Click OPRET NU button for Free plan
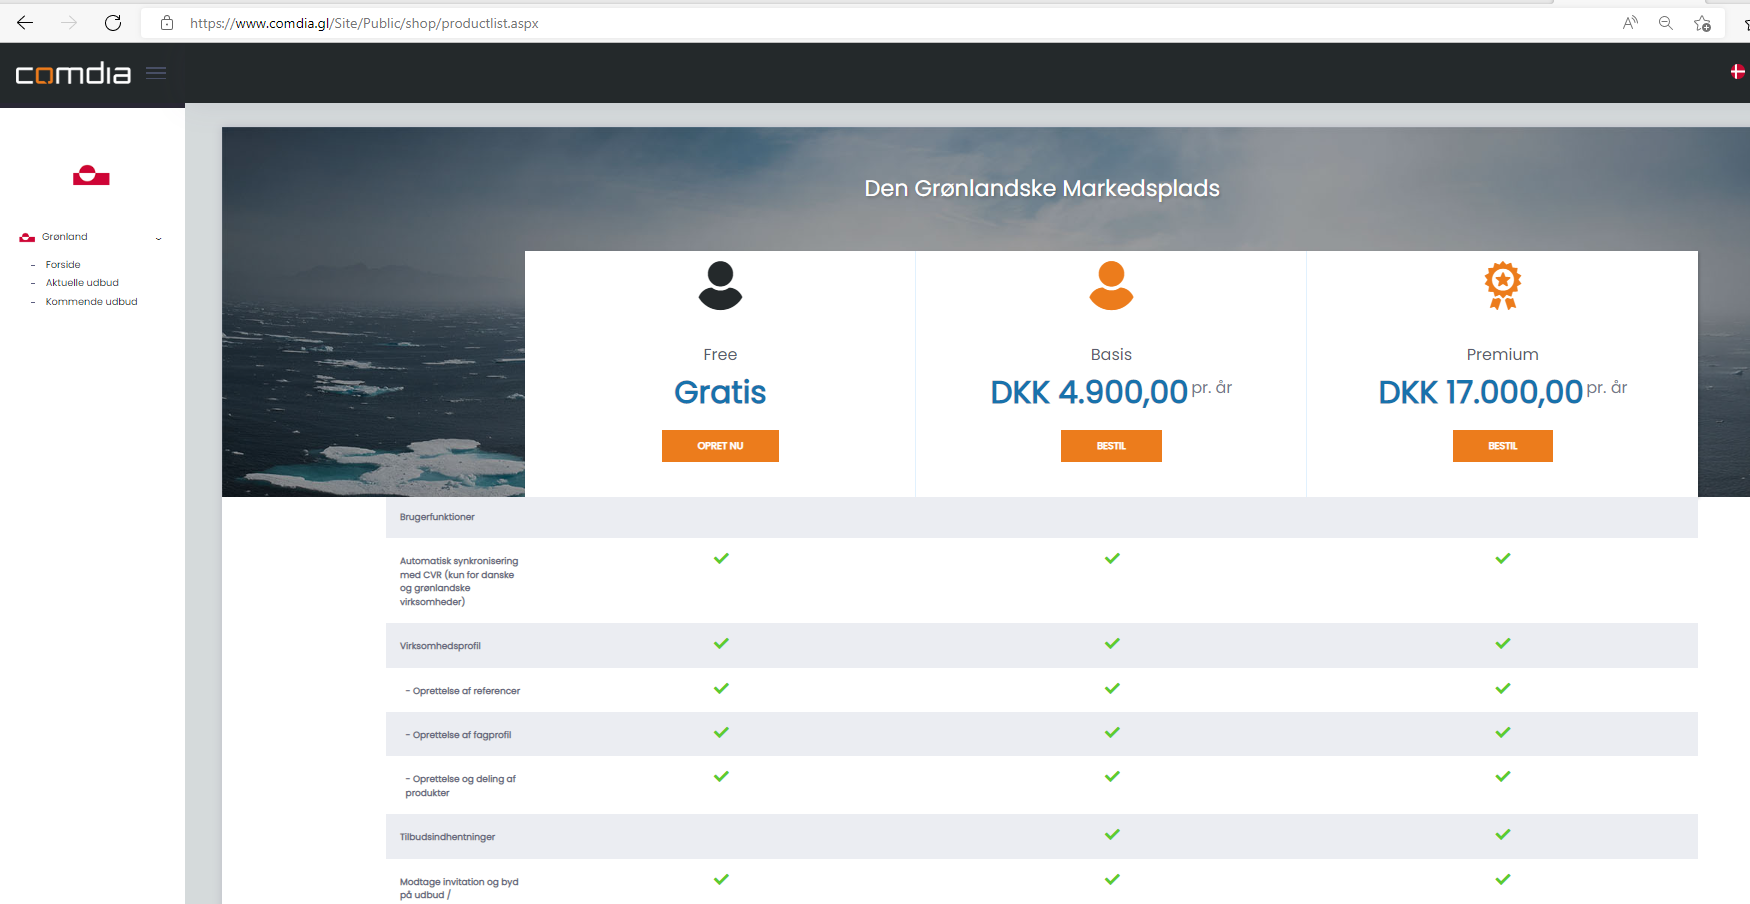 coord(720,446)
